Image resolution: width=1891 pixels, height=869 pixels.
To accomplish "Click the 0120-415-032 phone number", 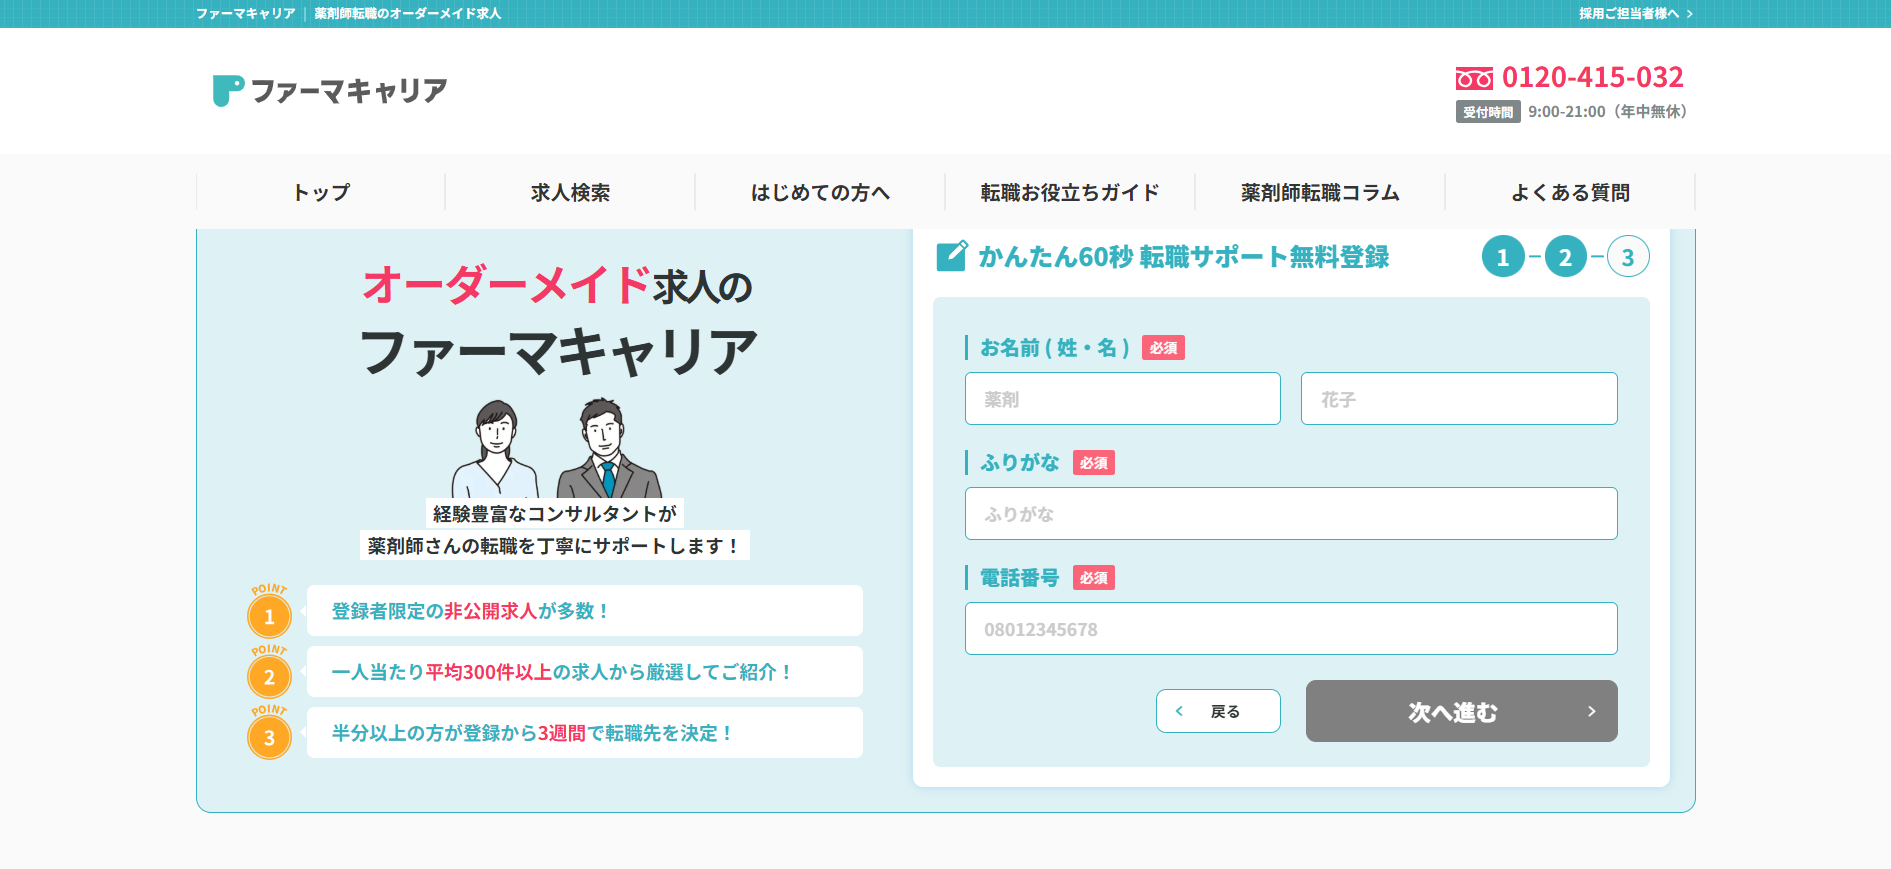I will [x=1592, y=77].
